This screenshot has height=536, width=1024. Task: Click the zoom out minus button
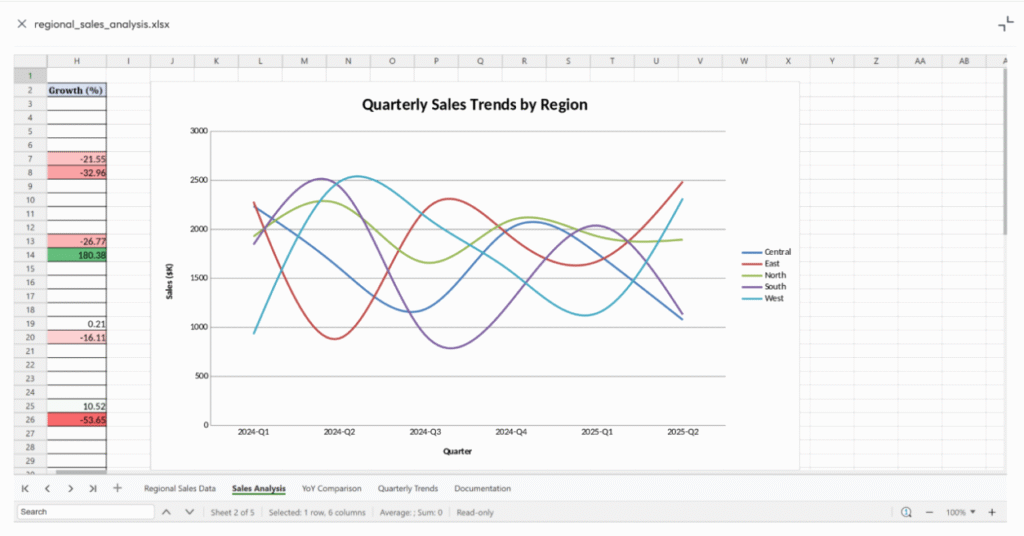click(x=929, y=512)
